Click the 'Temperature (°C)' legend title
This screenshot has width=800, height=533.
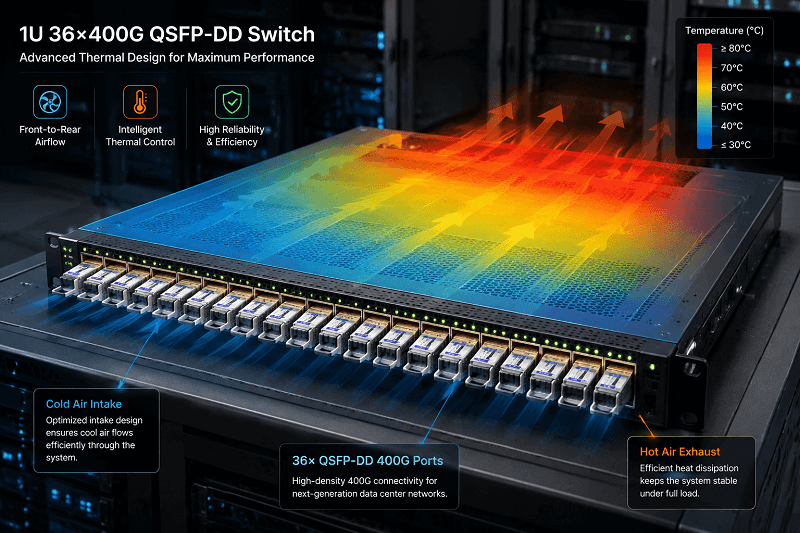click(724, 31)
